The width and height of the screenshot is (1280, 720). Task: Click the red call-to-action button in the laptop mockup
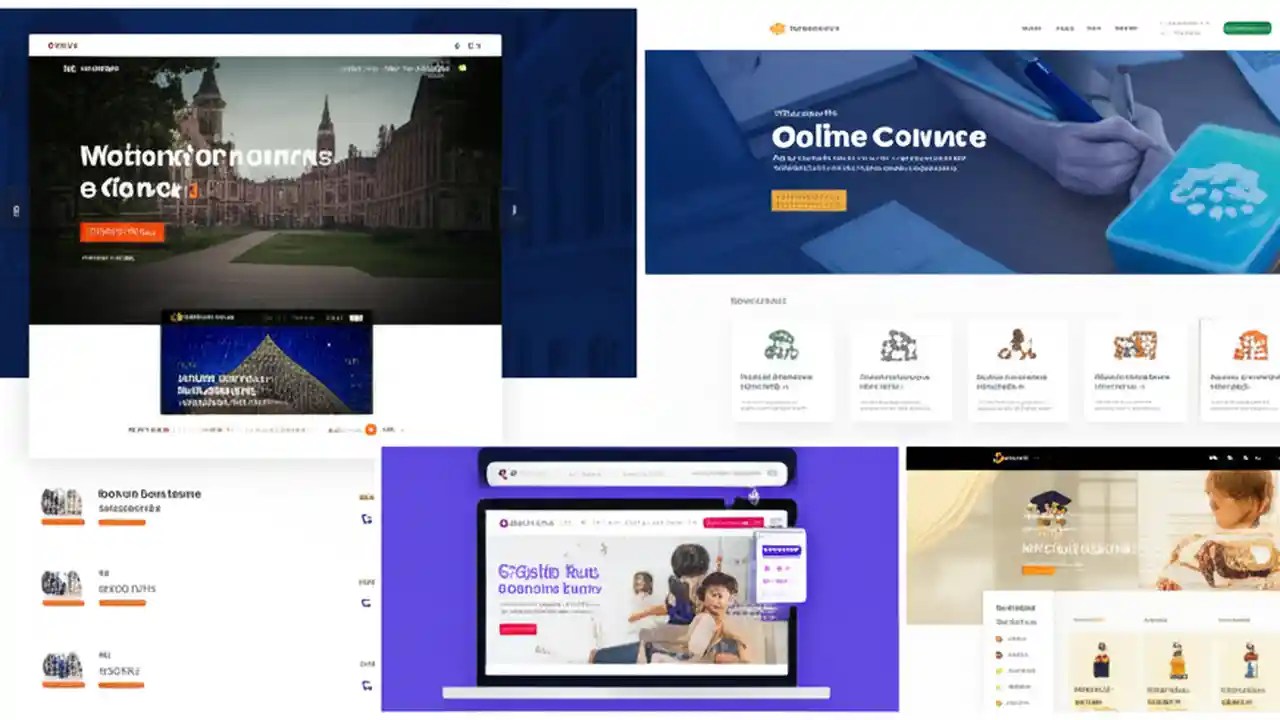[516, 629]
